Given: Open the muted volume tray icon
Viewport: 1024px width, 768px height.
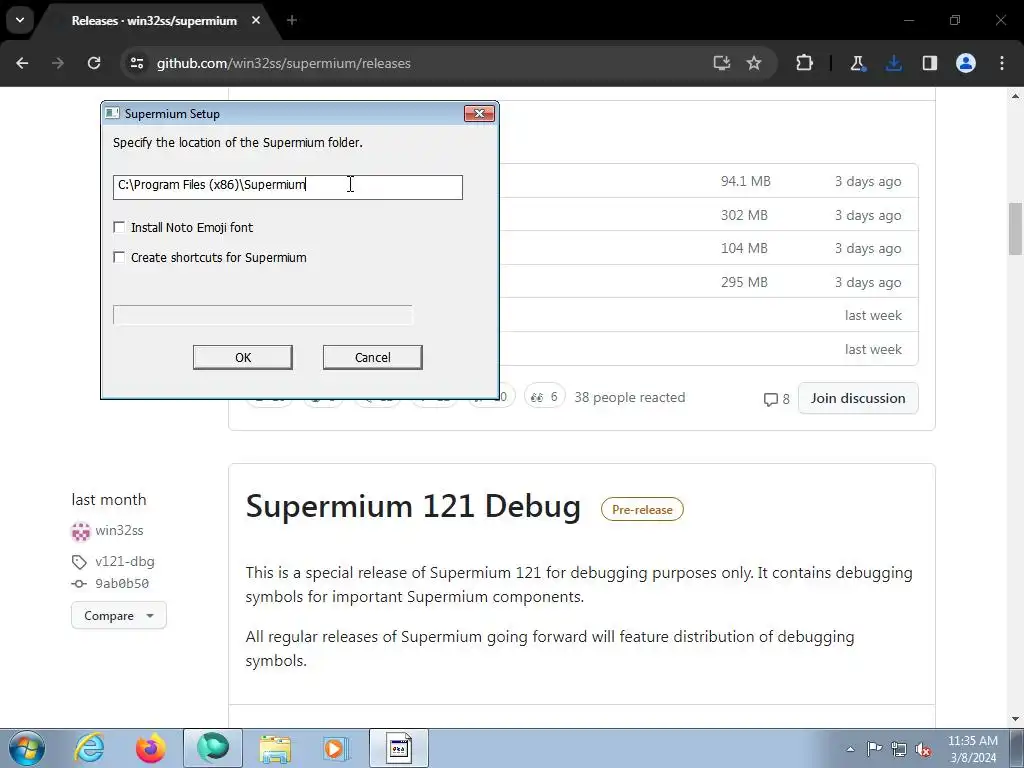Looking at the screenshot, I should tap(923, 749).
